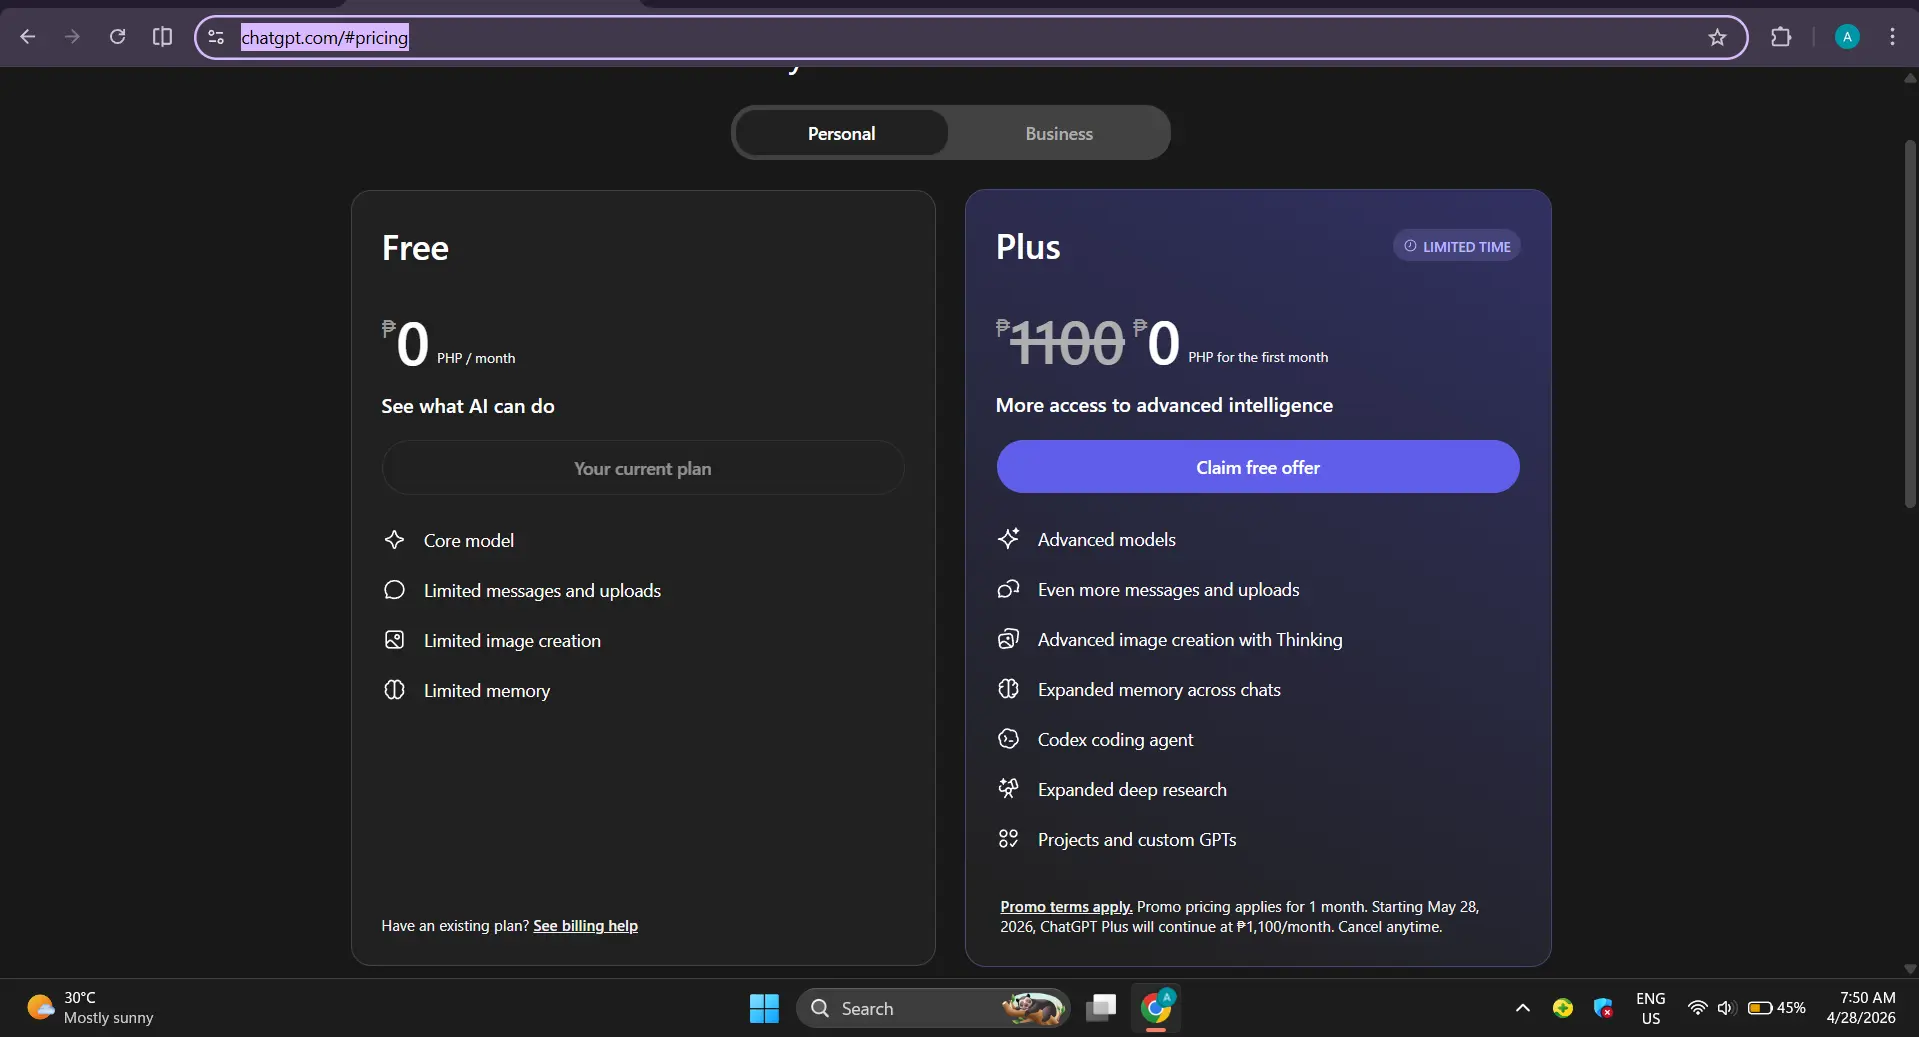Click the taskbar Search box
1919x1037 pixels.
click(x=933, y=1008)
